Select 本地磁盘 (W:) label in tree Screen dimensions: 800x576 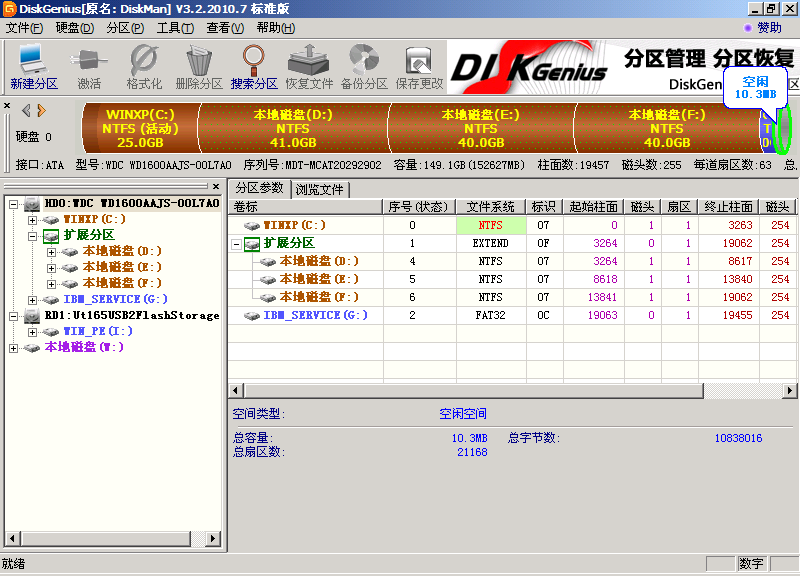(x=84, y=347)
